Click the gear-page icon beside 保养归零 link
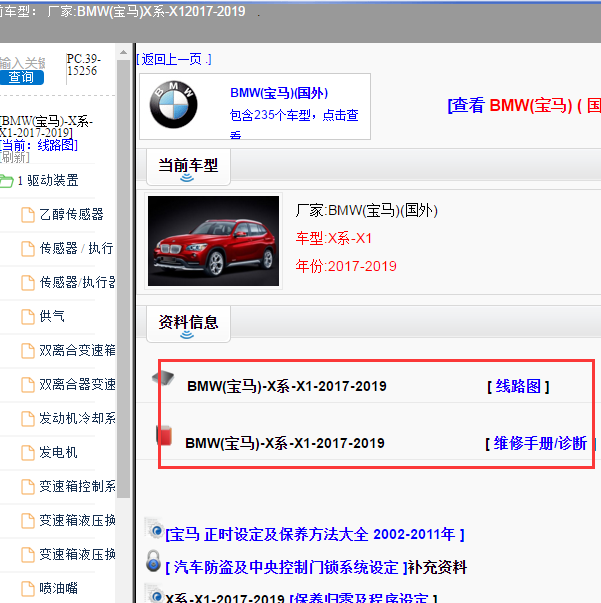The image size is (601, 603). [154, 593]
